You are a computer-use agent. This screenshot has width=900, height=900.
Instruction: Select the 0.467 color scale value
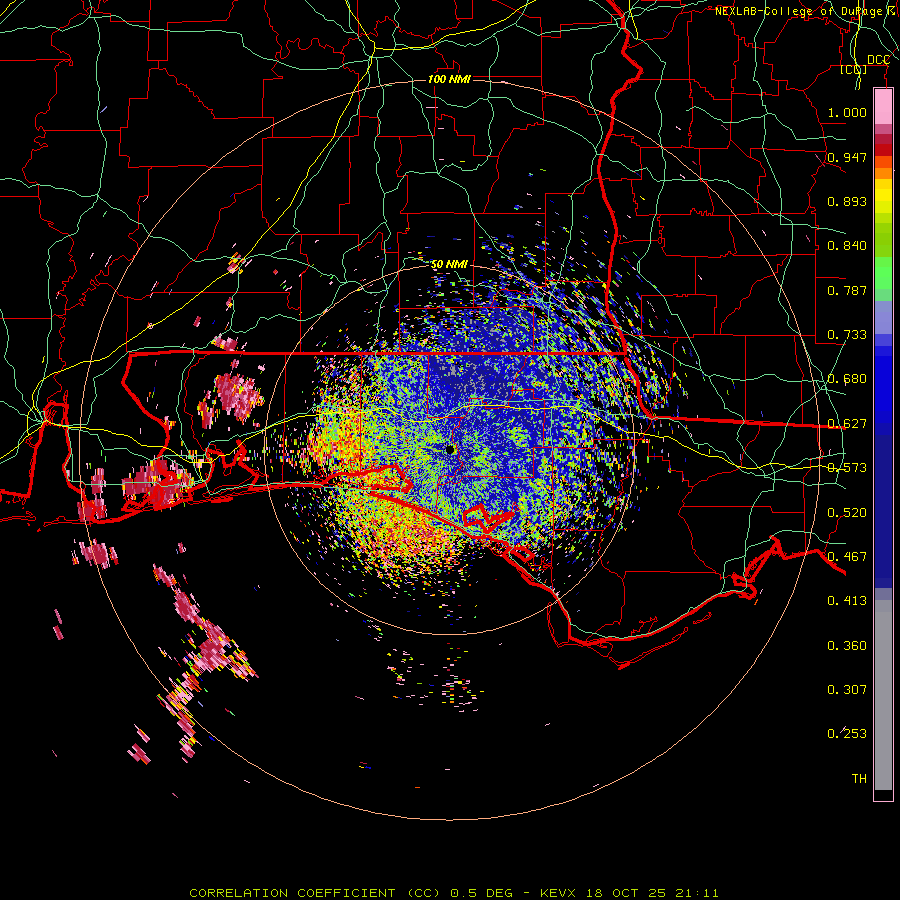point(847,557)
